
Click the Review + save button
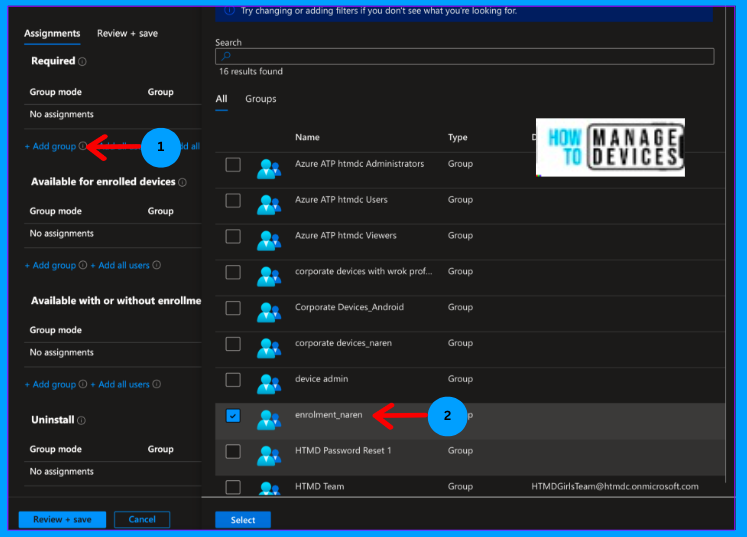click(62, 519)
